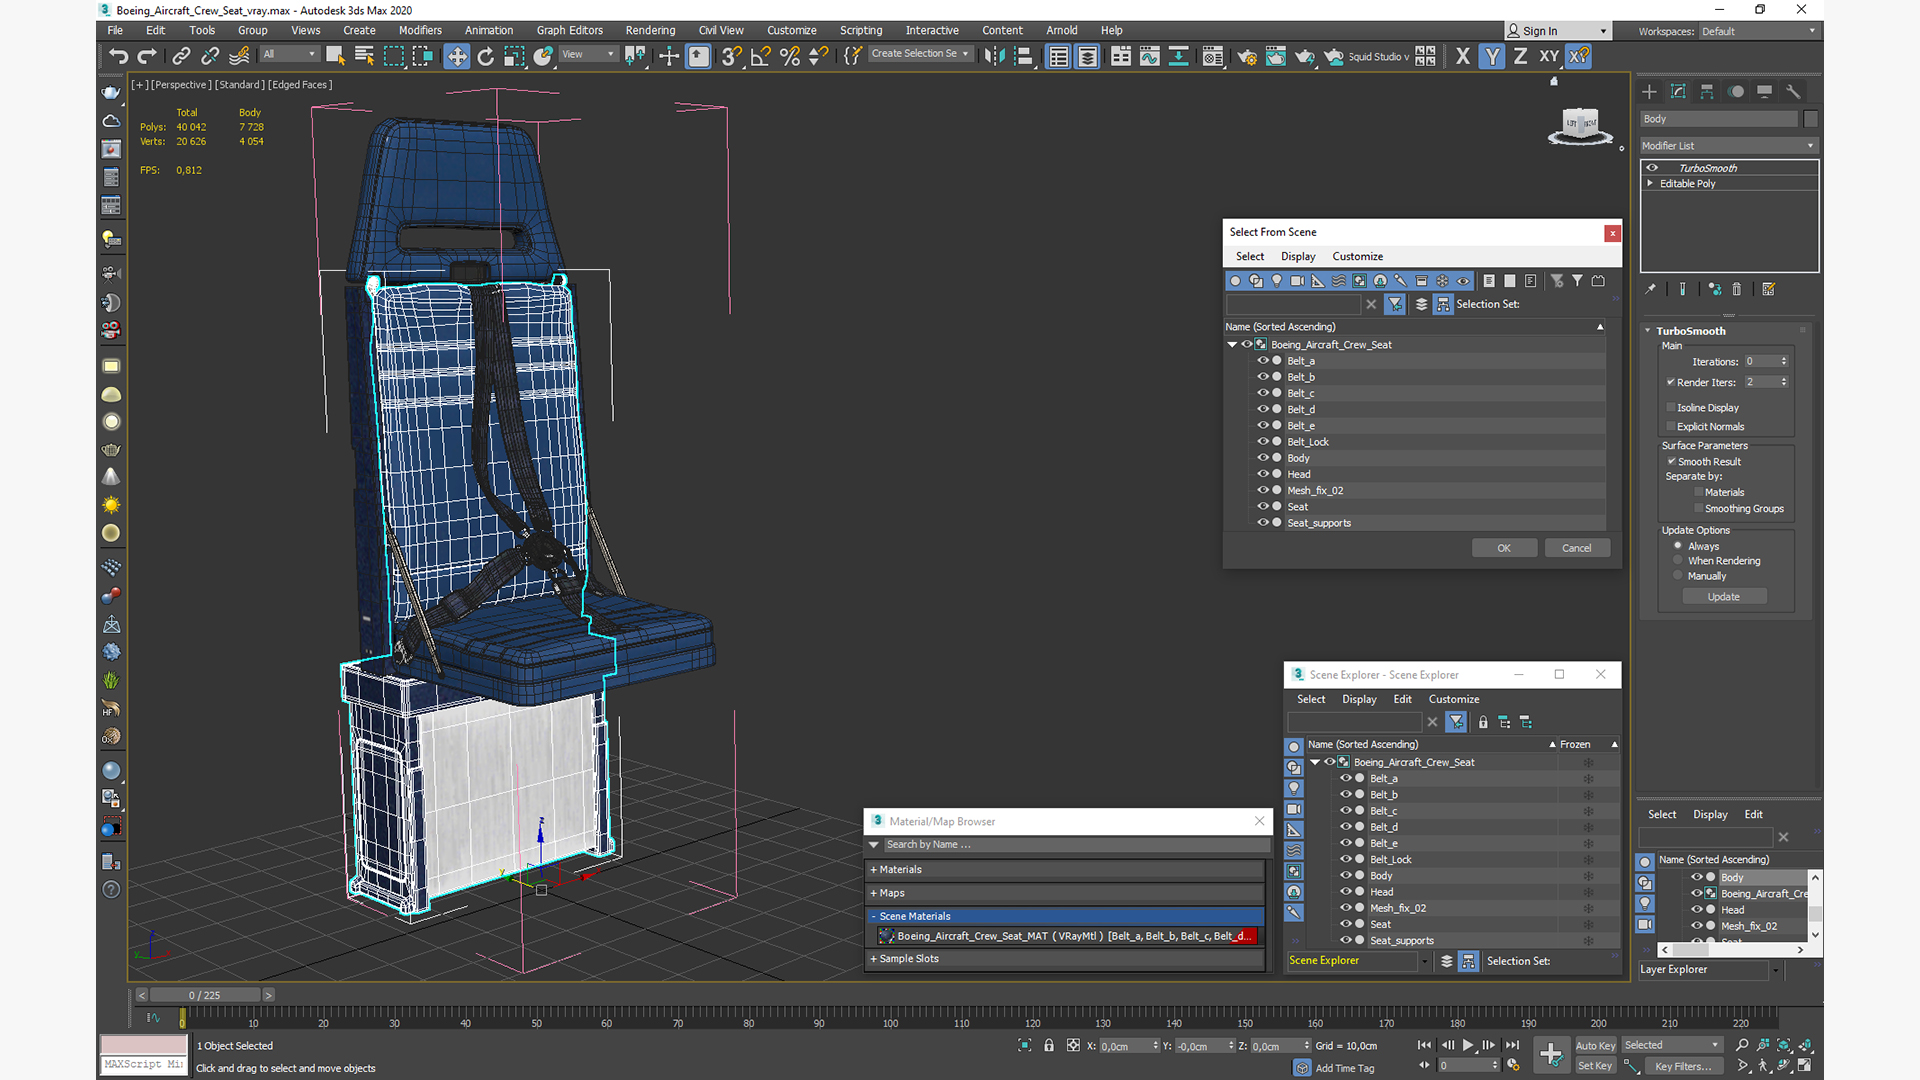Click OK button in Select From Scene

[1503, 547]
